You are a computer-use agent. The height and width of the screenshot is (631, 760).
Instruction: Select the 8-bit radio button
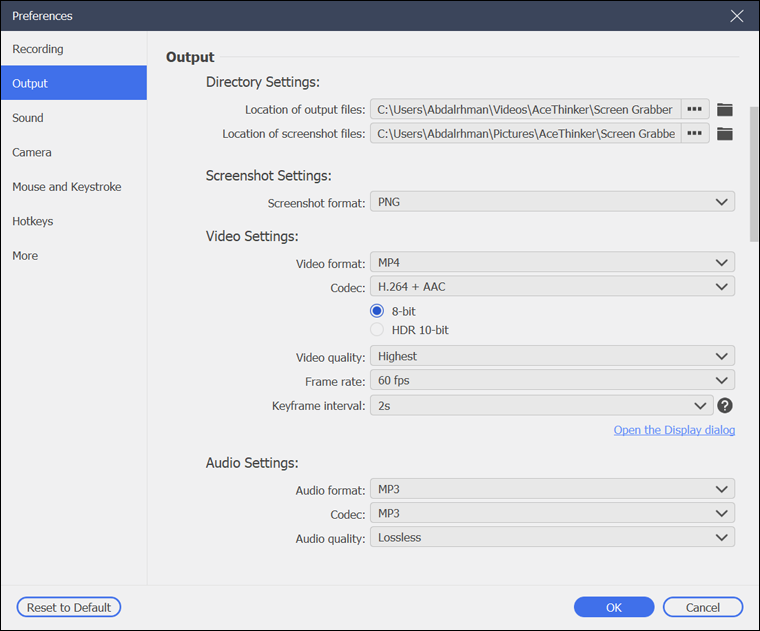tap(378, 311)
